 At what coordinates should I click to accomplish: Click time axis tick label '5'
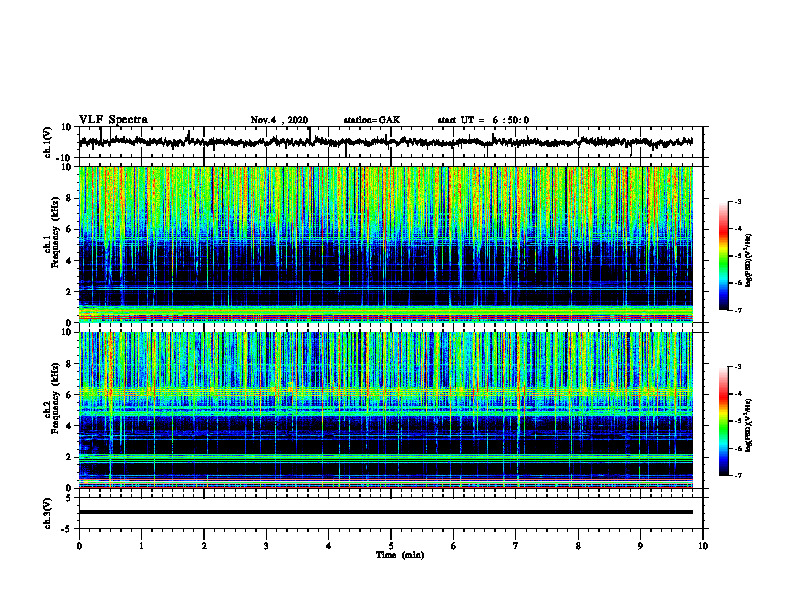[391, 546]
